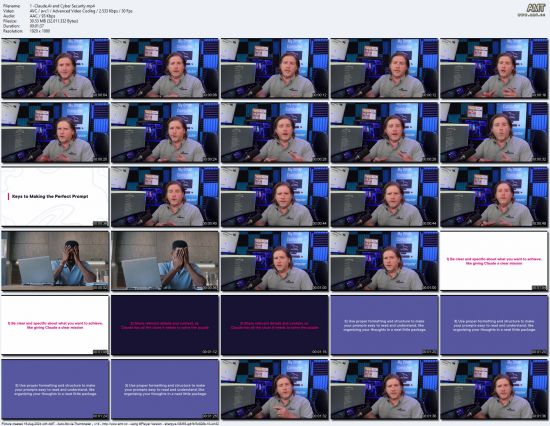Open white 'Be clear and specific' slide ending fourth row
Viewport: 550px width, 426px height.
coord(494,261)
